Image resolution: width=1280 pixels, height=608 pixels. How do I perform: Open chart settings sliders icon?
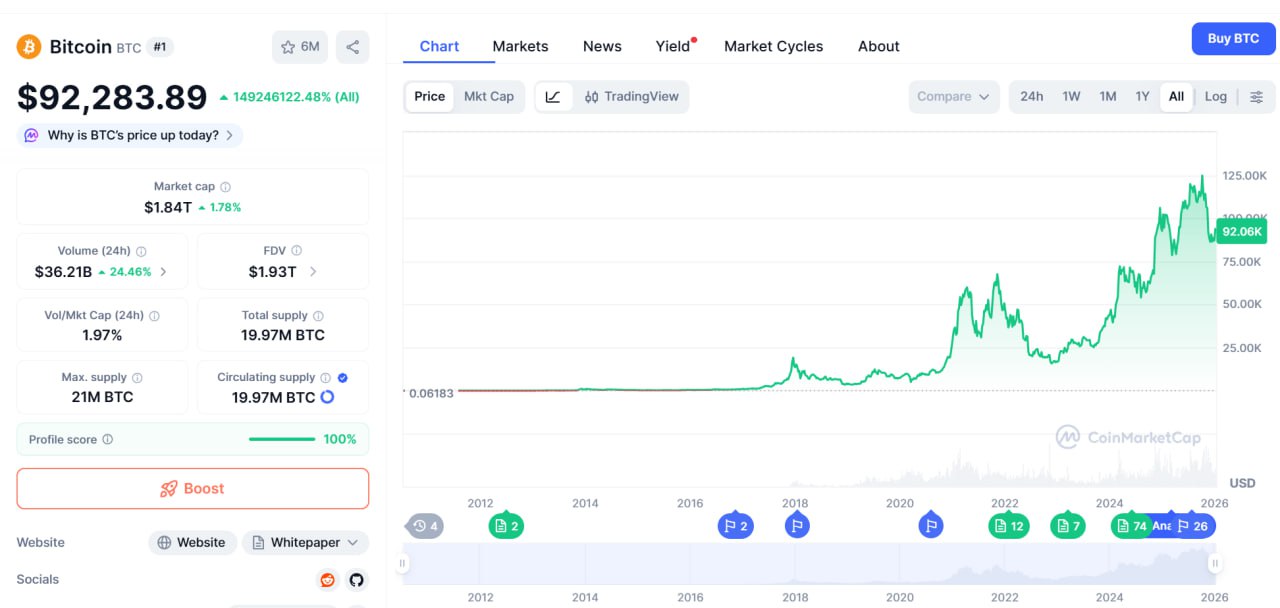1257,97
